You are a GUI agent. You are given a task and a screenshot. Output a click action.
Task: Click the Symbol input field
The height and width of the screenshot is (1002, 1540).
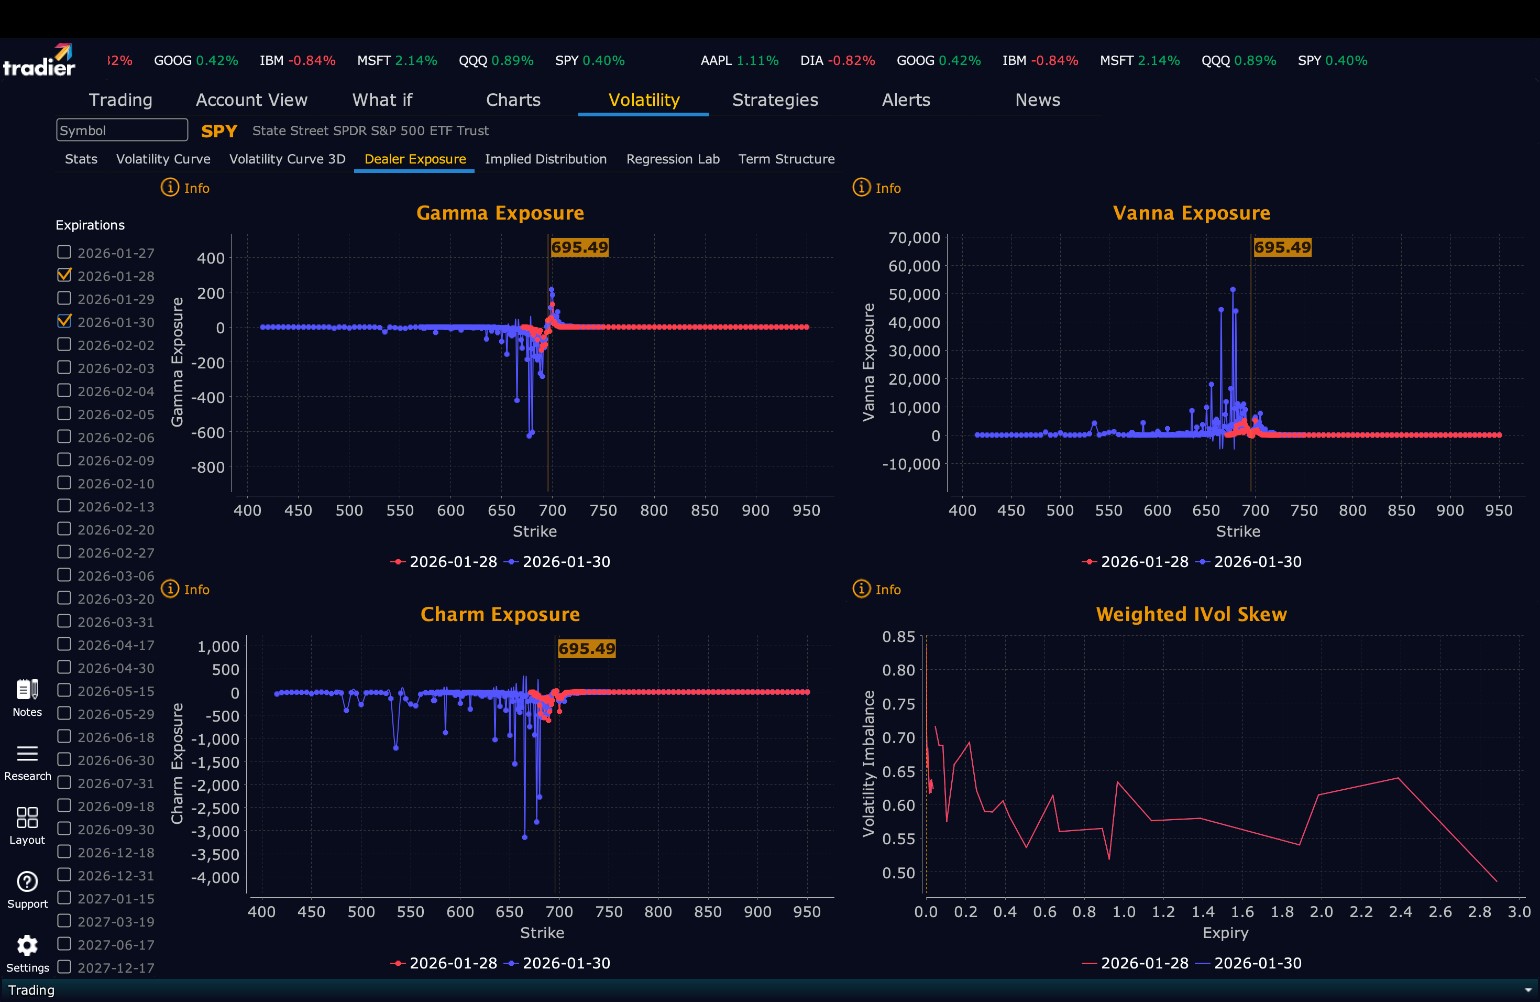[122, 130]
